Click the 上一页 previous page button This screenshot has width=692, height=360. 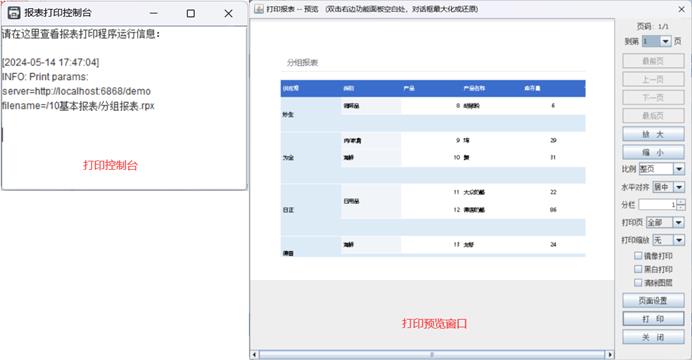(653, 79)
